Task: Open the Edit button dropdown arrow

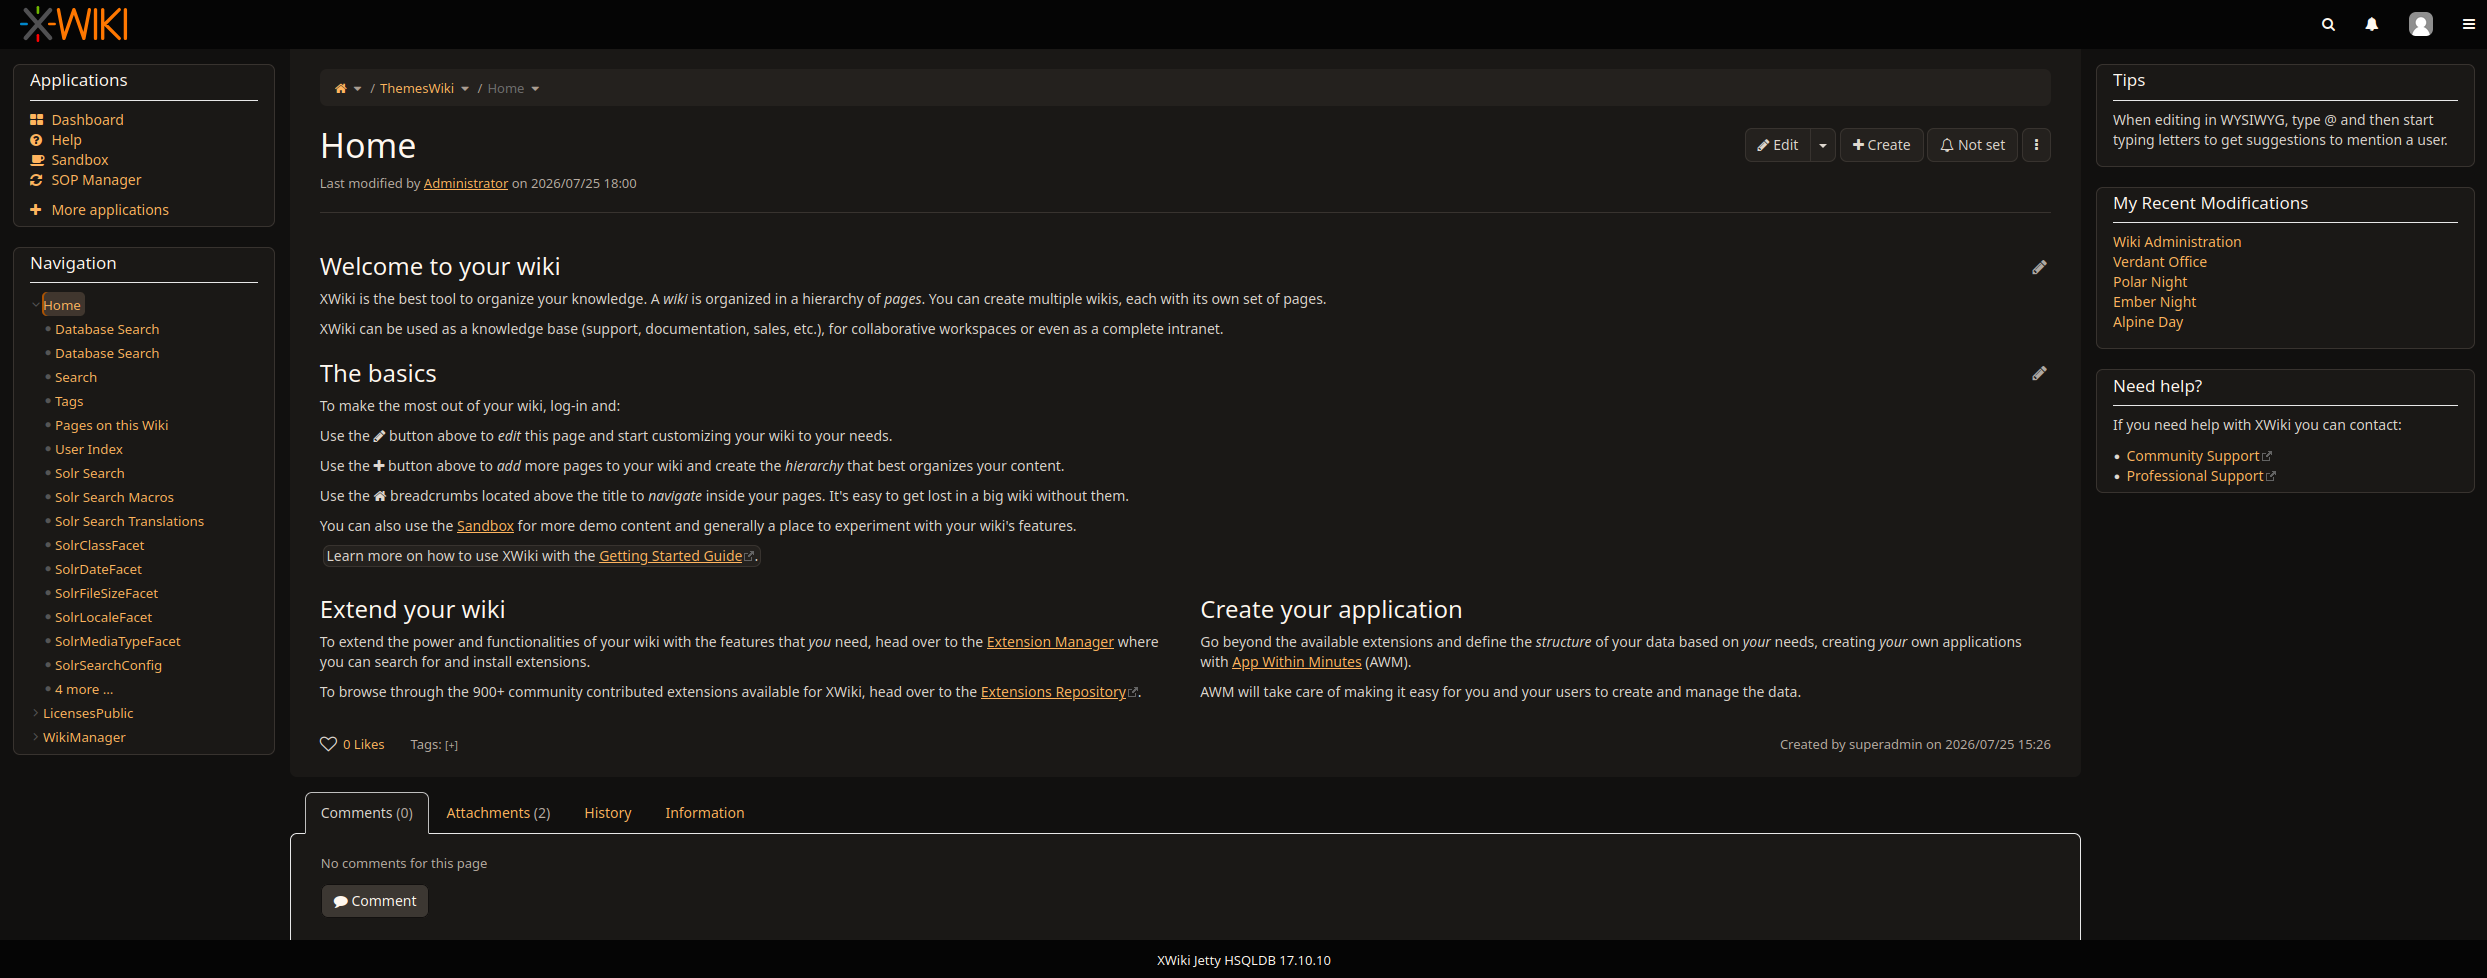Action: tap(1823, 145)
